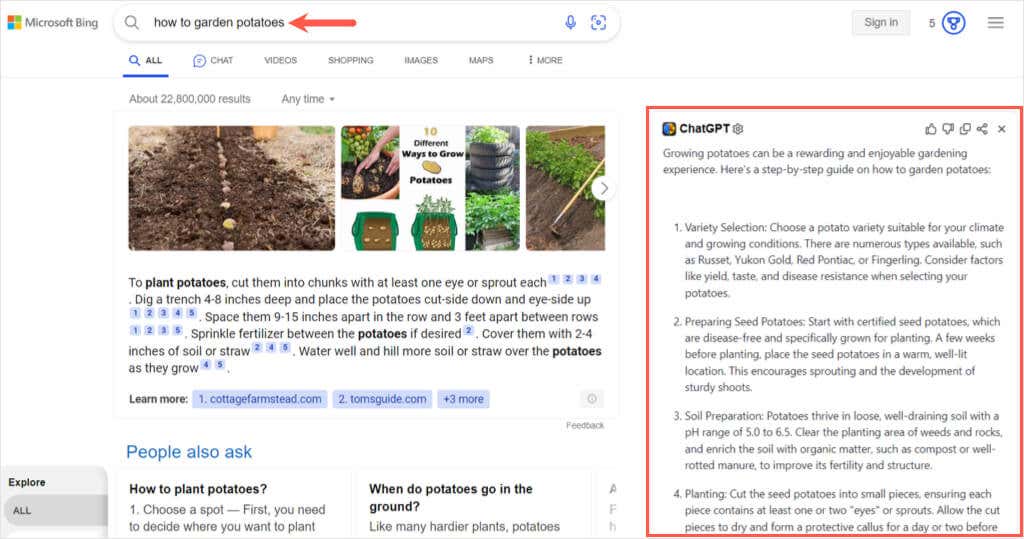Click the microphone voice search icon

pyautogui.click(x=571, y=22)
